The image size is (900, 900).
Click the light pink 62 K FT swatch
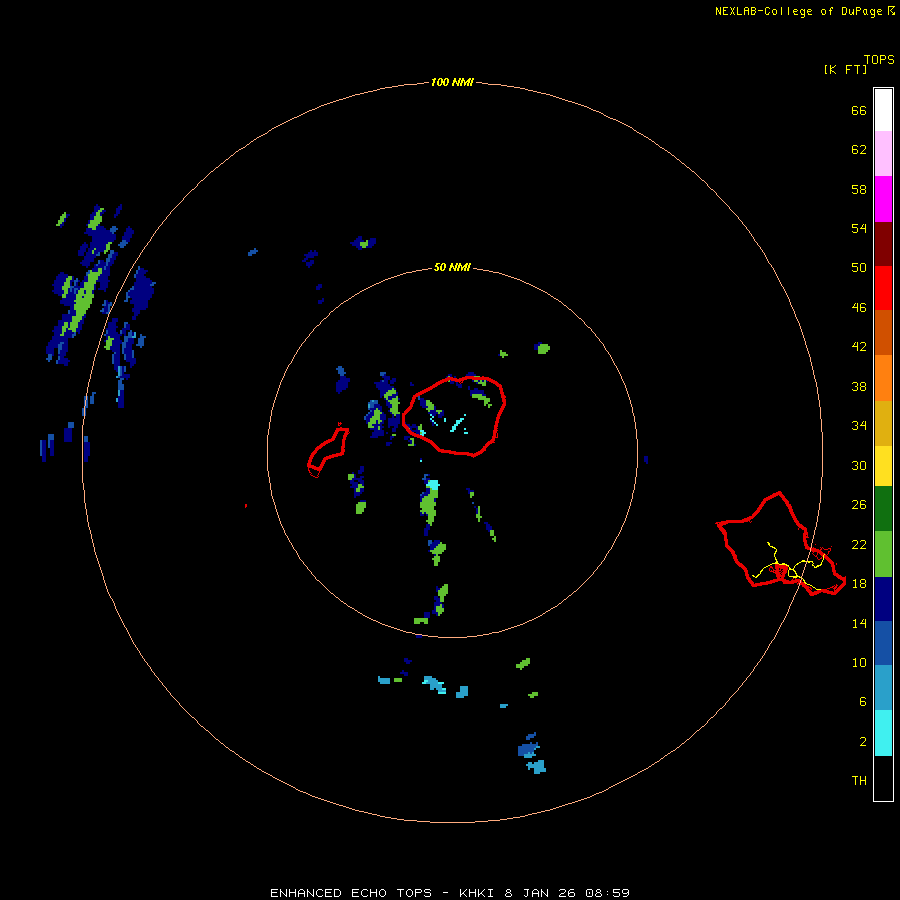pyautogui.click(x=883, y=153)
